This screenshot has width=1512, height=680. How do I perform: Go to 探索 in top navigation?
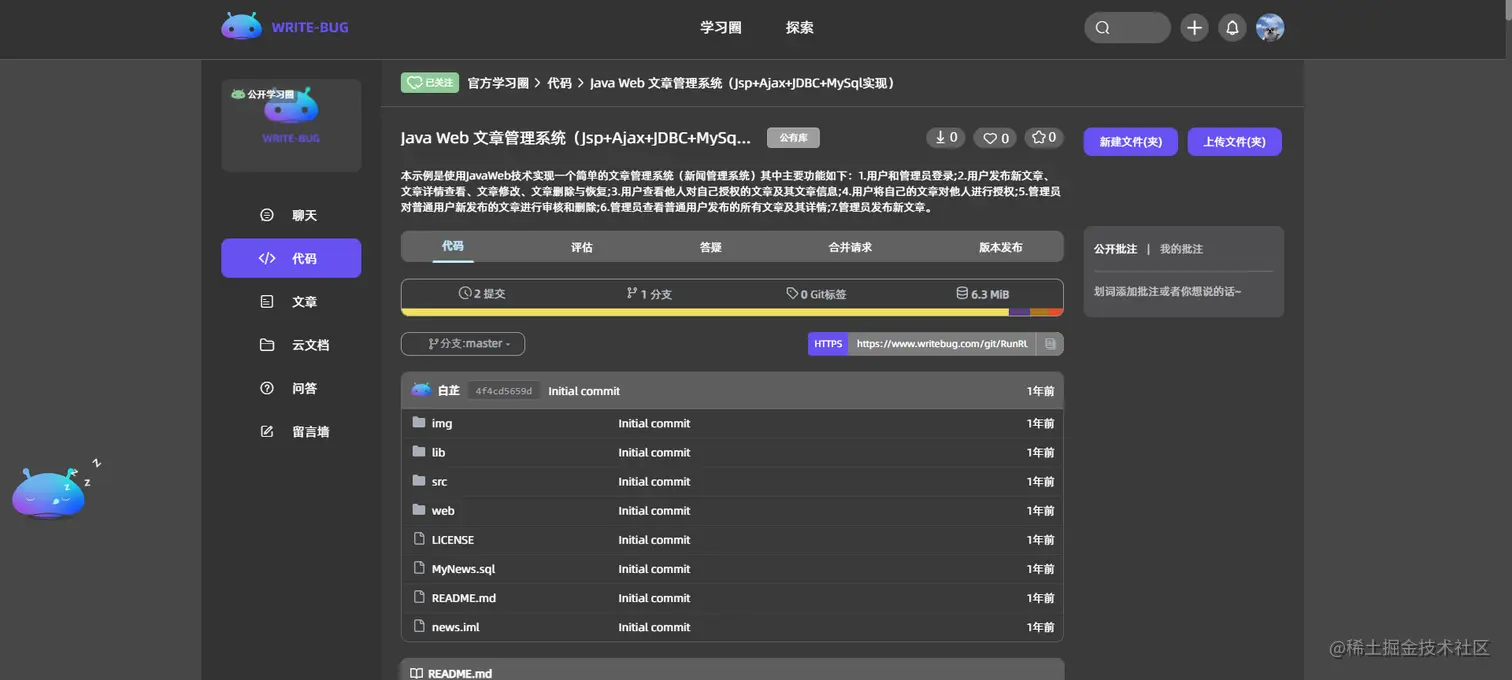point(800,28)
